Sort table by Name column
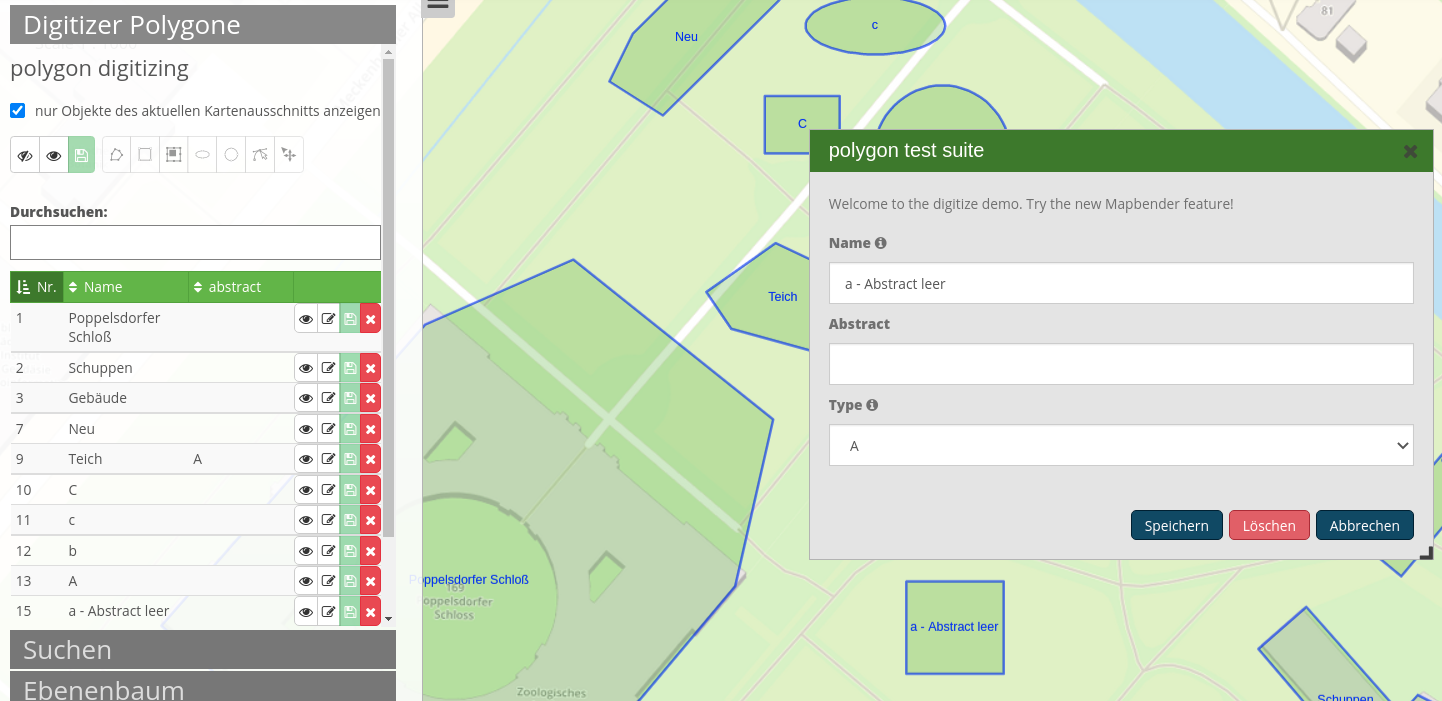1442x701 pixels. (x=126, y=287)
